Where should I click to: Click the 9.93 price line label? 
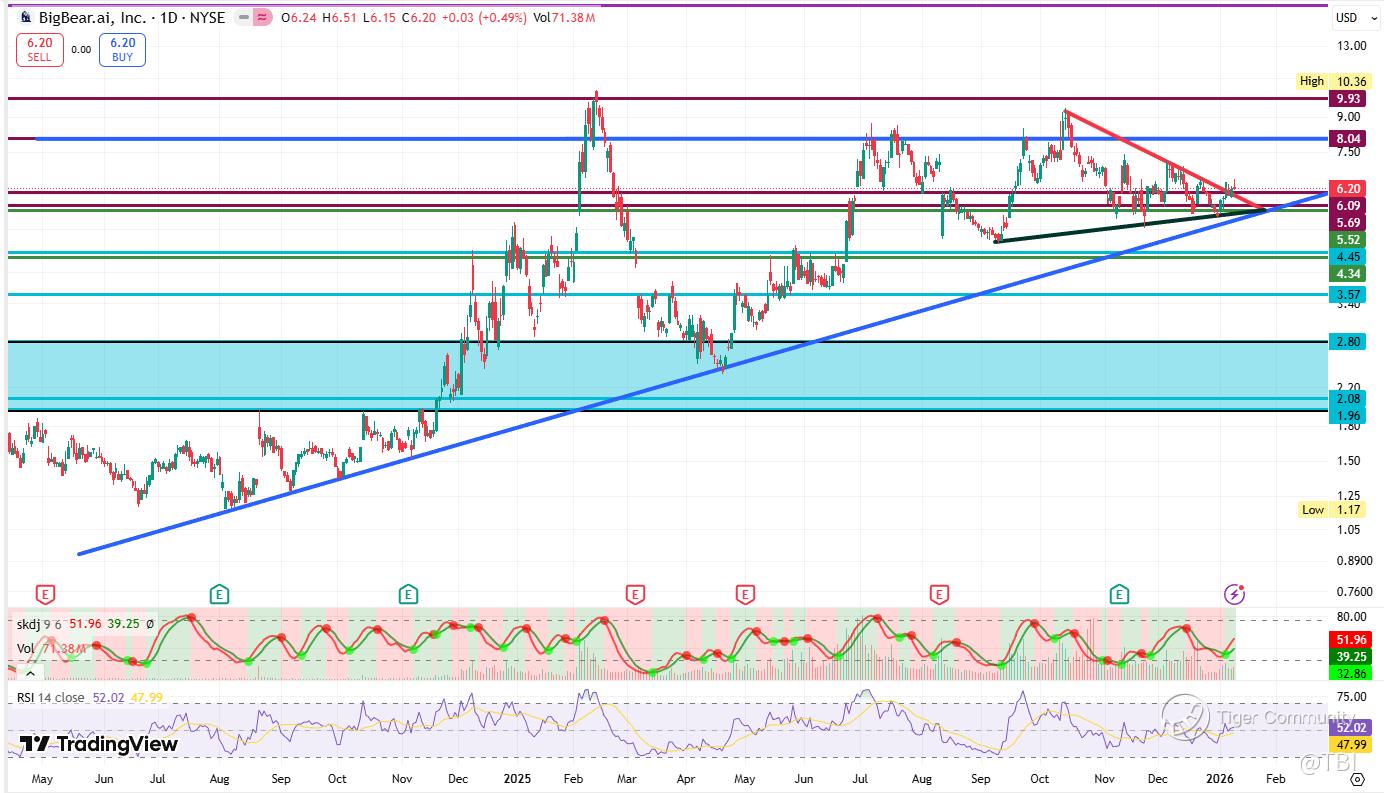click(x=1348, y=99)
